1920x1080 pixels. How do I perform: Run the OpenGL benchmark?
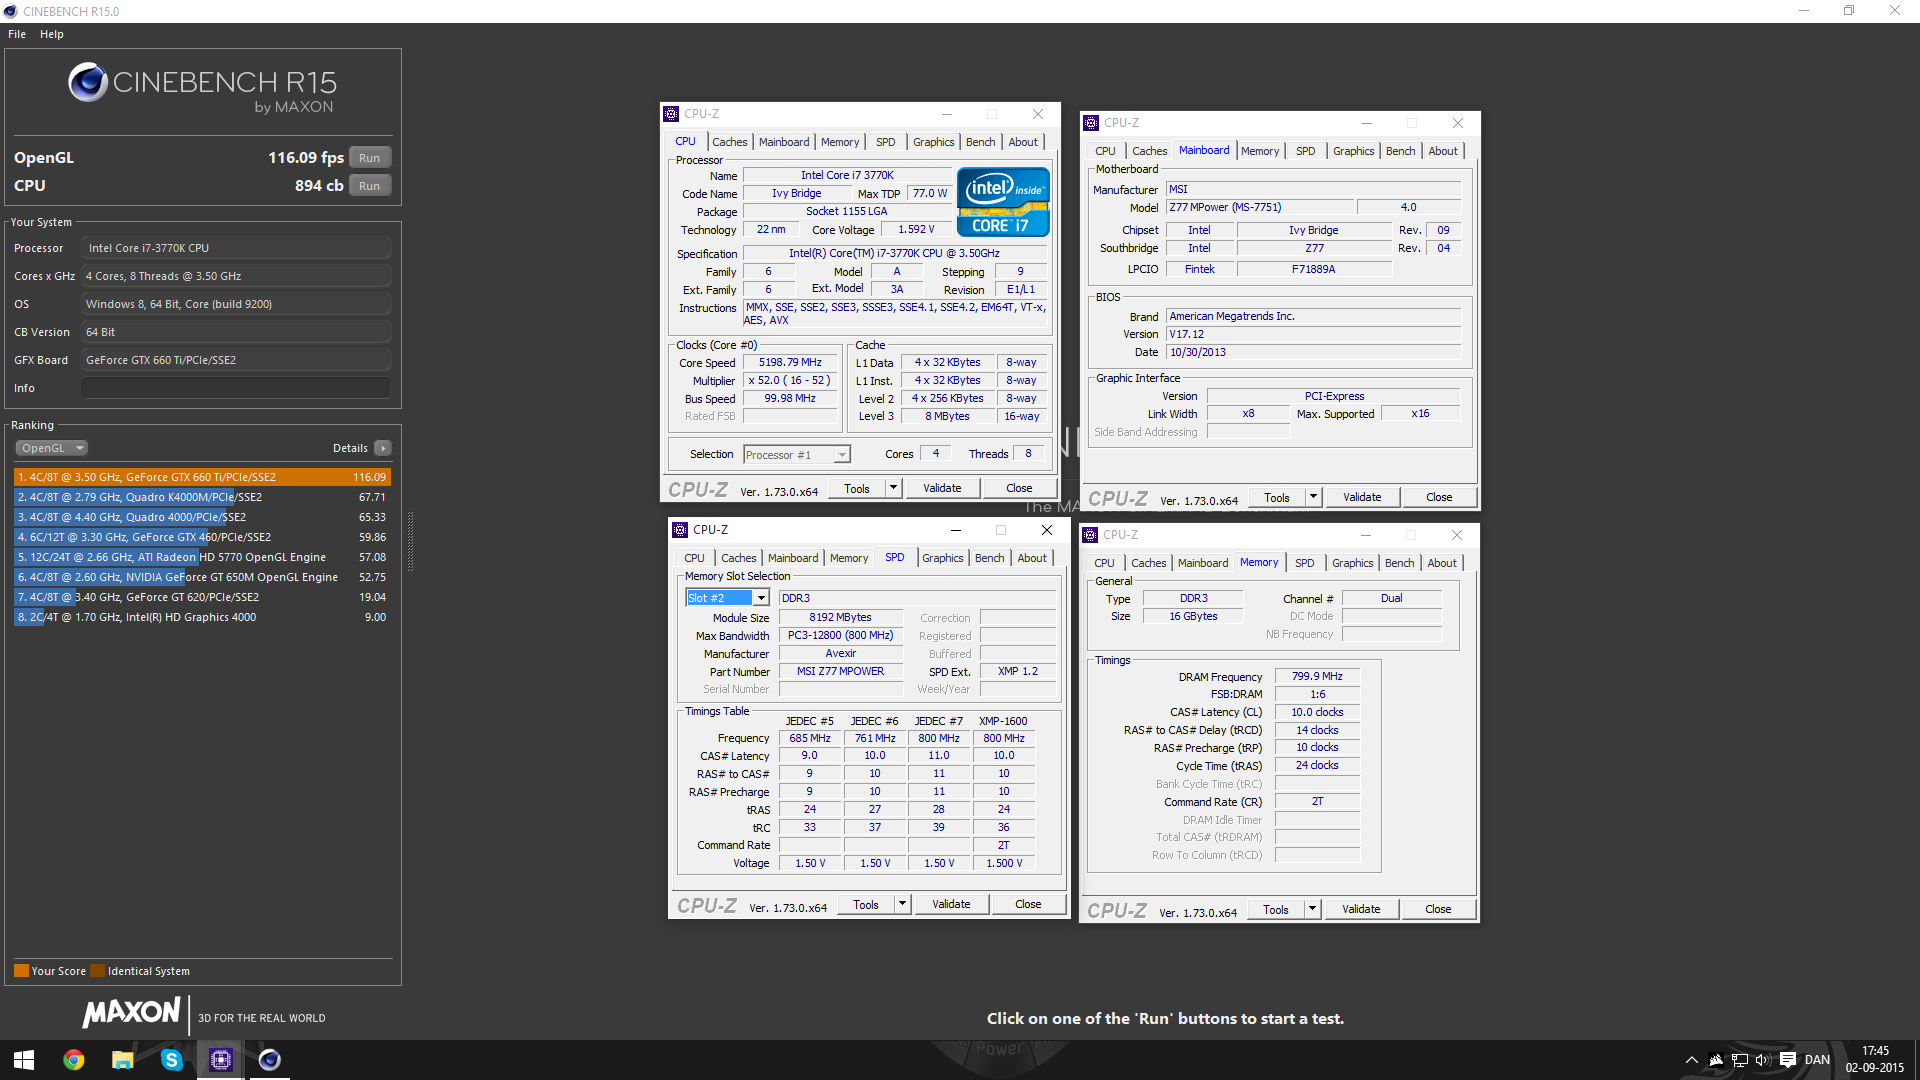[x=370, y=158]
